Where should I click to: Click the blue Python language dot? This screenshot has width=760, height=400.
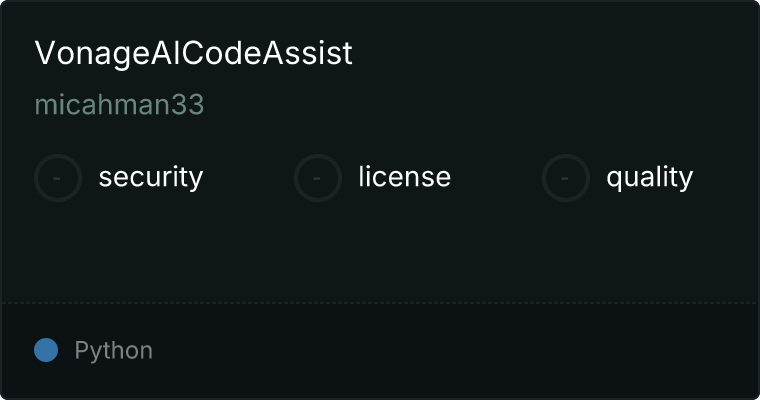coord(46,350)
